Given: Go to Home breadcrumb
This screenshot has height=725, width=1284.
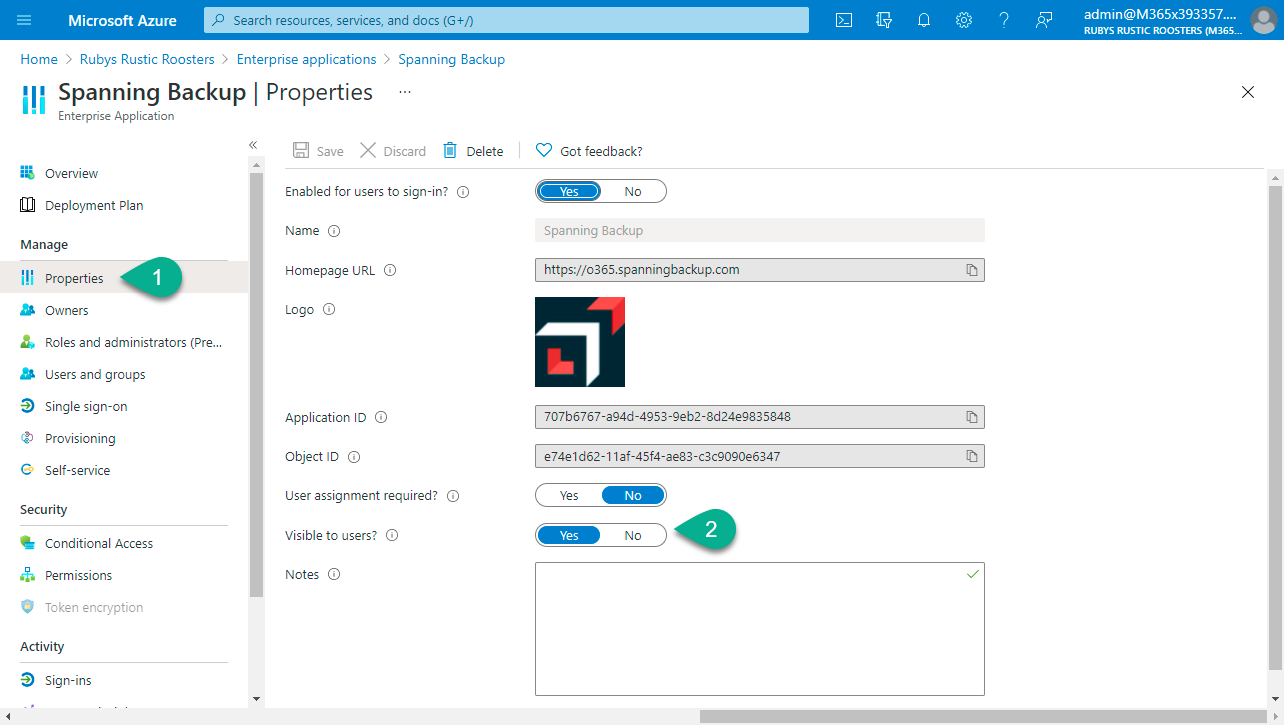Looking at the screenshot, I should point(39,59).
